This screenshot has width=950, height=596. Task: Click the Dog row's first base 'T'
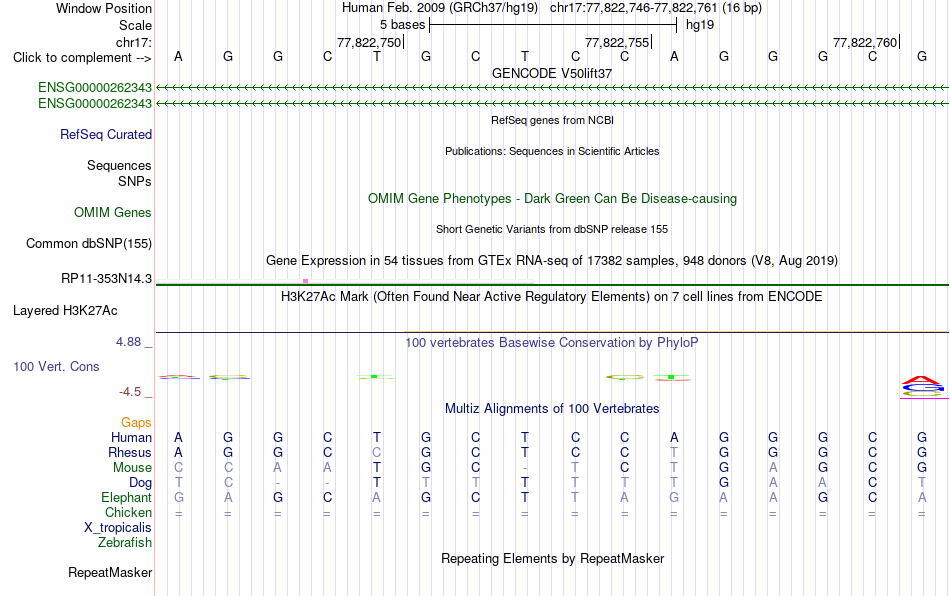[x=178, y=483]
